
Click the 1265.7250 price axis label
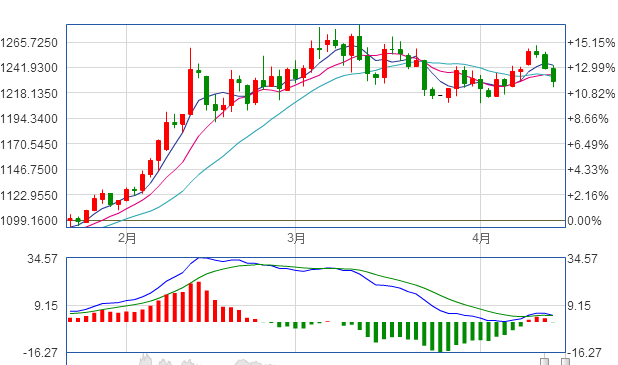pyautogui.click(x=29, y=43)
